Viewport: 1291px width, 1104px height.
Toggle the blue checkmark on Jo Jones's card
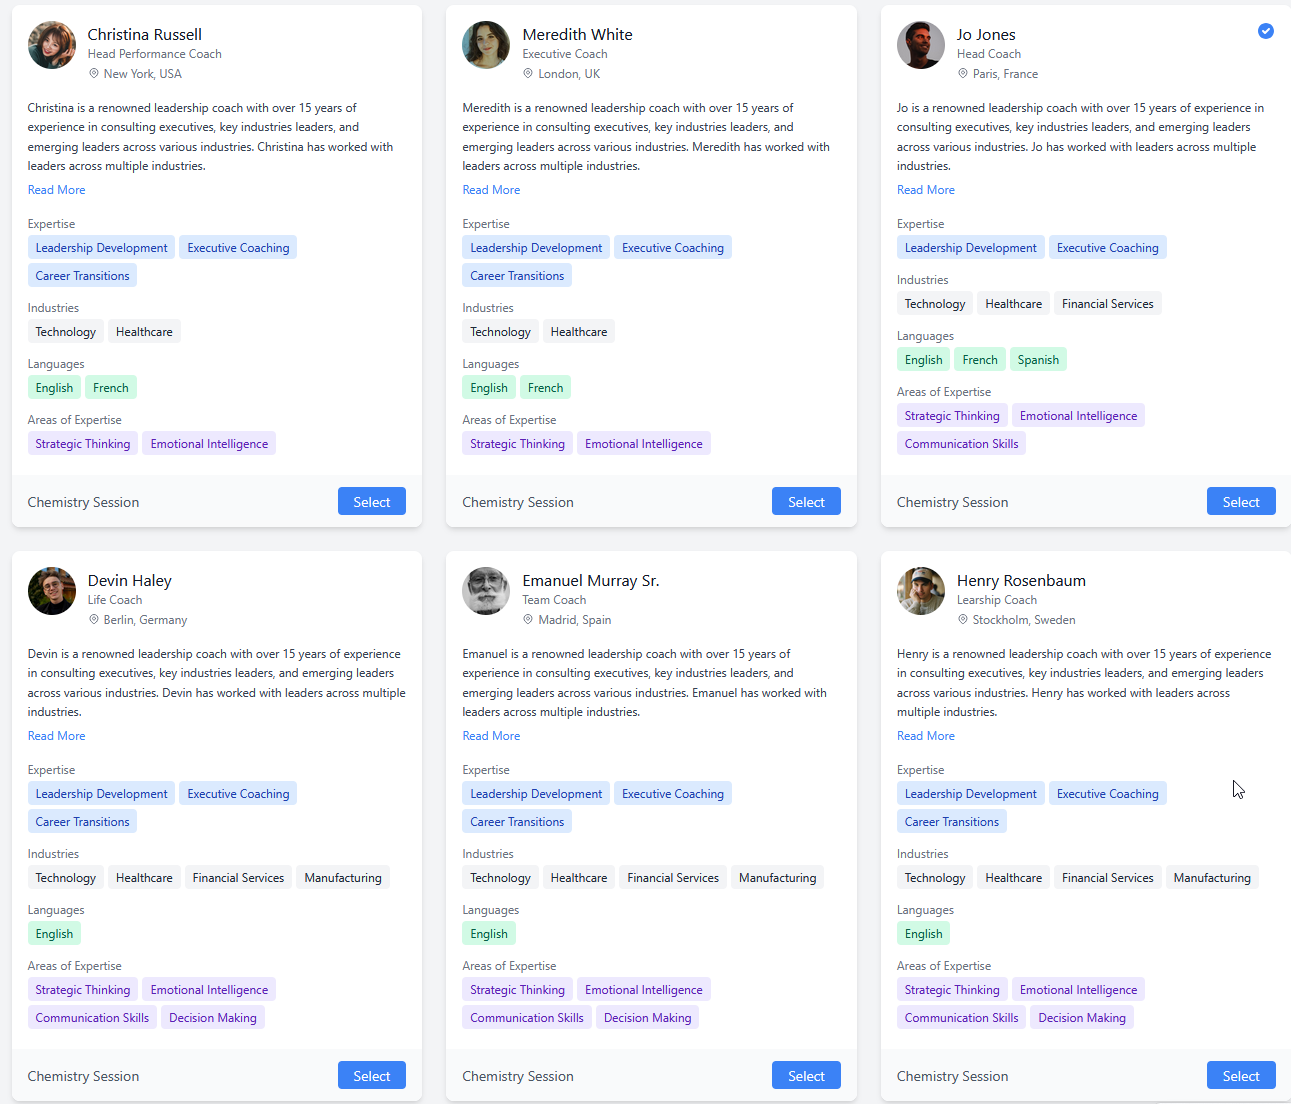1265,31
